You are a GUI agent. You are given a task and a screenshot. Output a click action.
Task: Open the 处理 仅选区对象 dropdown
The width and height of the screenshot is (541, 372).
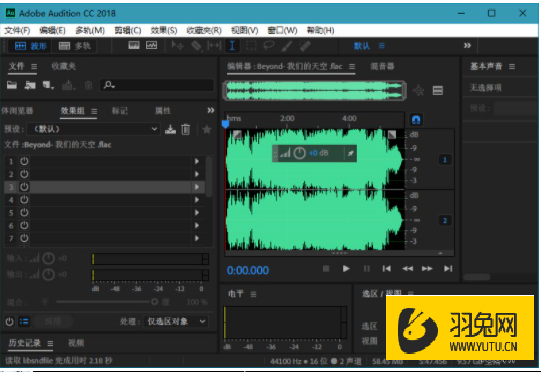pos(176,322)
